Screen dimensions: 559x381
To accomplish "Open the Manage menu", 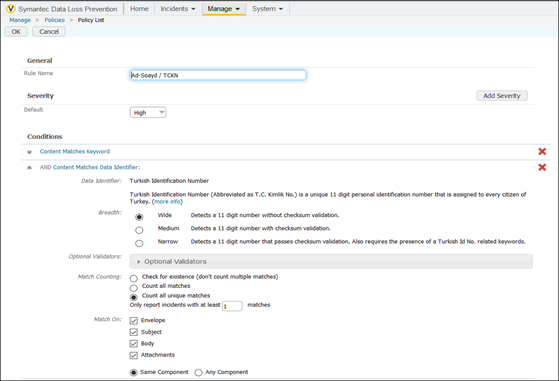I will point(224,9).
